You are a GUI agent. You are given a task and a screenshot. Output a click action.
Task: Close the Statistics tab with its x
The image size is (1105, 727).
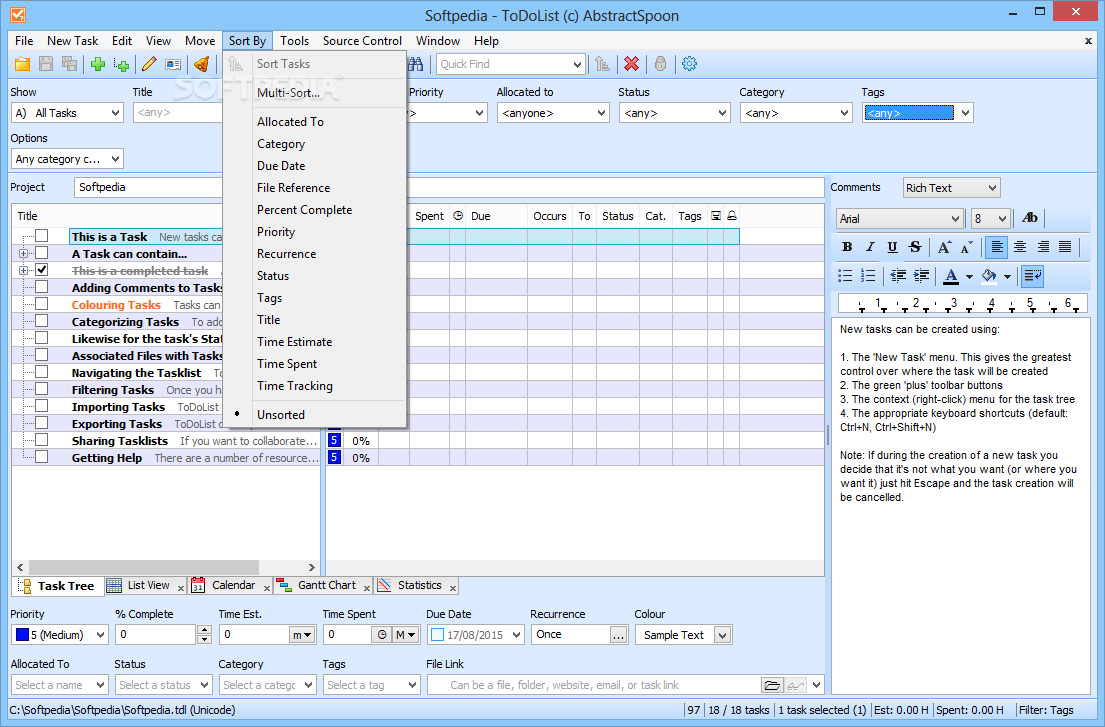(x=452, y=588)
